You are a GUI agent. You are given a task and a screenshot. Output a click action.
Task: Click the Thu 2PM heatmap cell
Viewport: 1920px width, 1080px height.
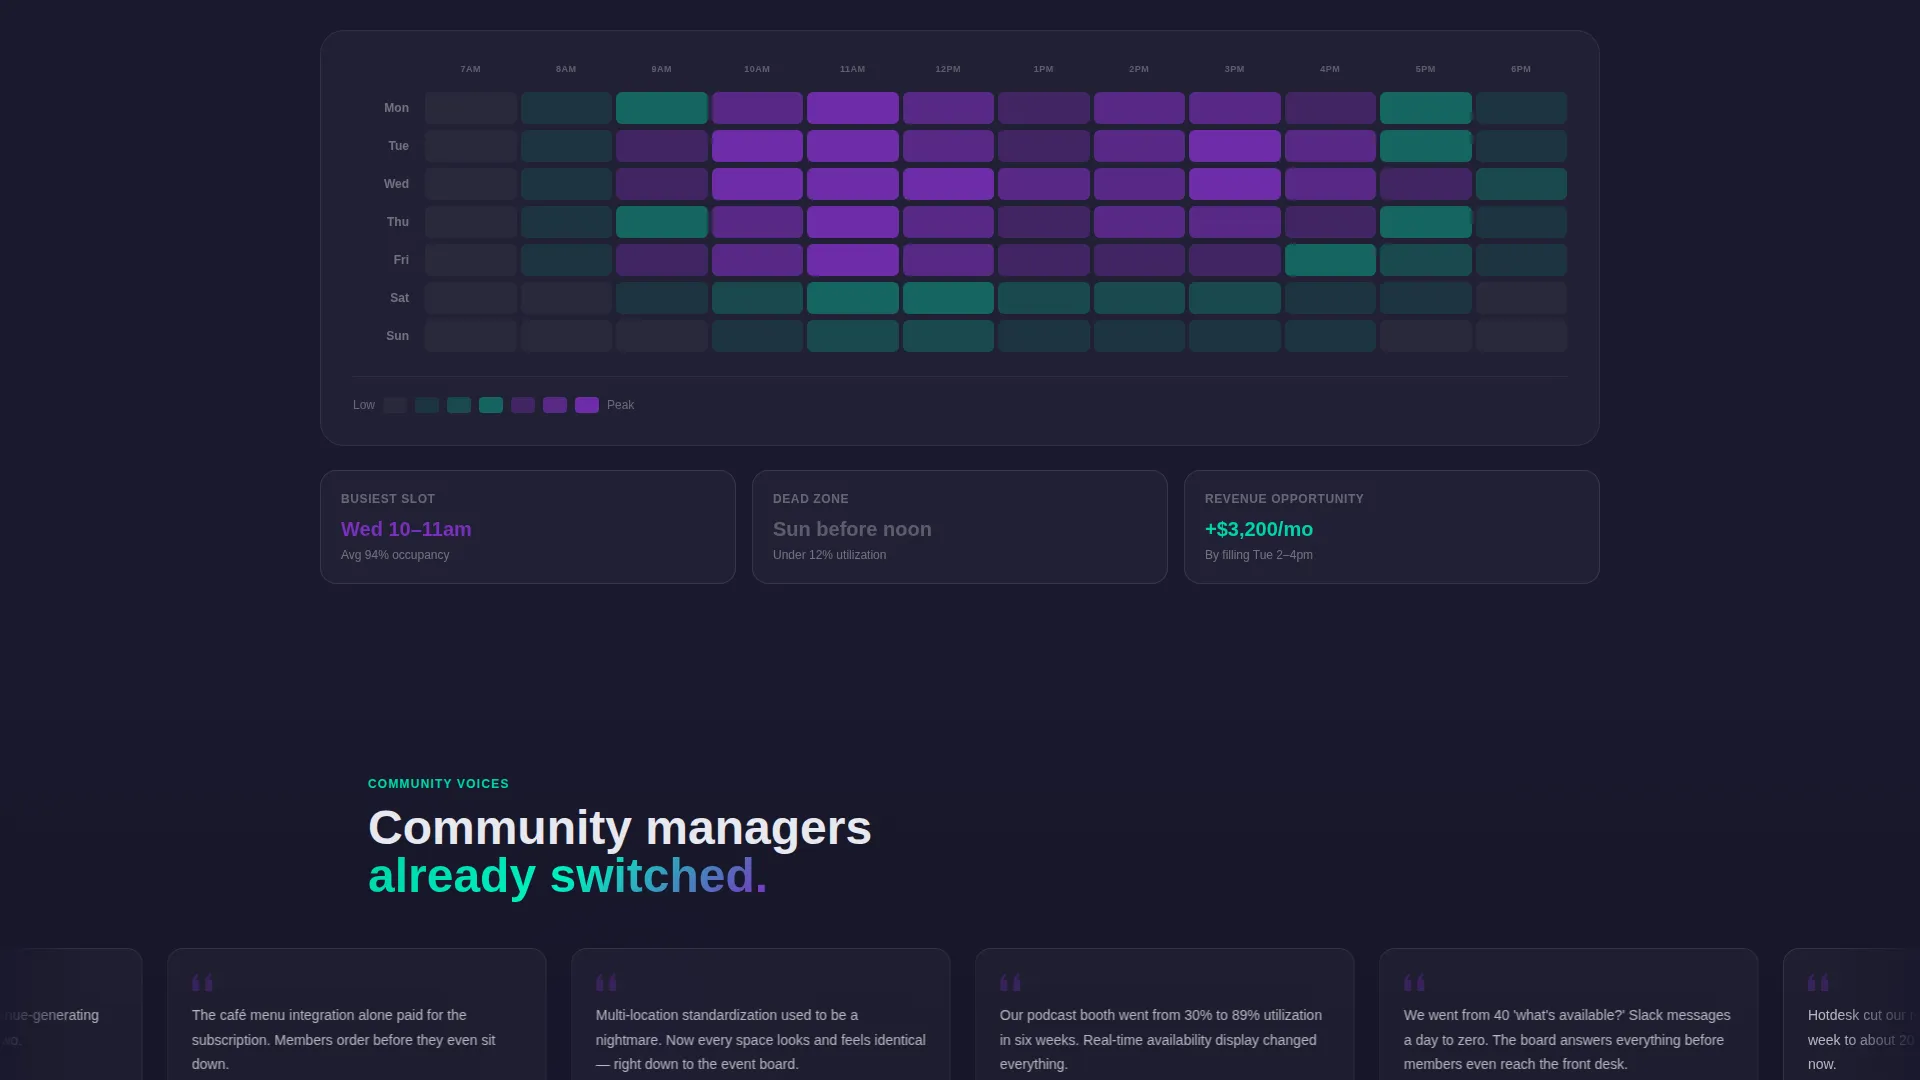click(x=1139, y=222)
